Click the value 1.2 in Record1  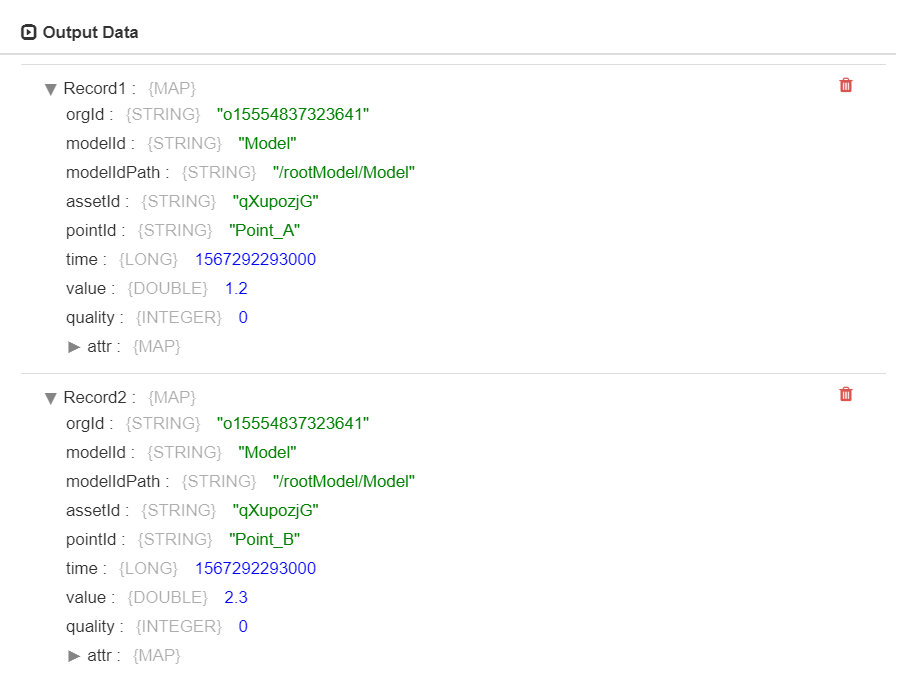[x=236, y=288]
